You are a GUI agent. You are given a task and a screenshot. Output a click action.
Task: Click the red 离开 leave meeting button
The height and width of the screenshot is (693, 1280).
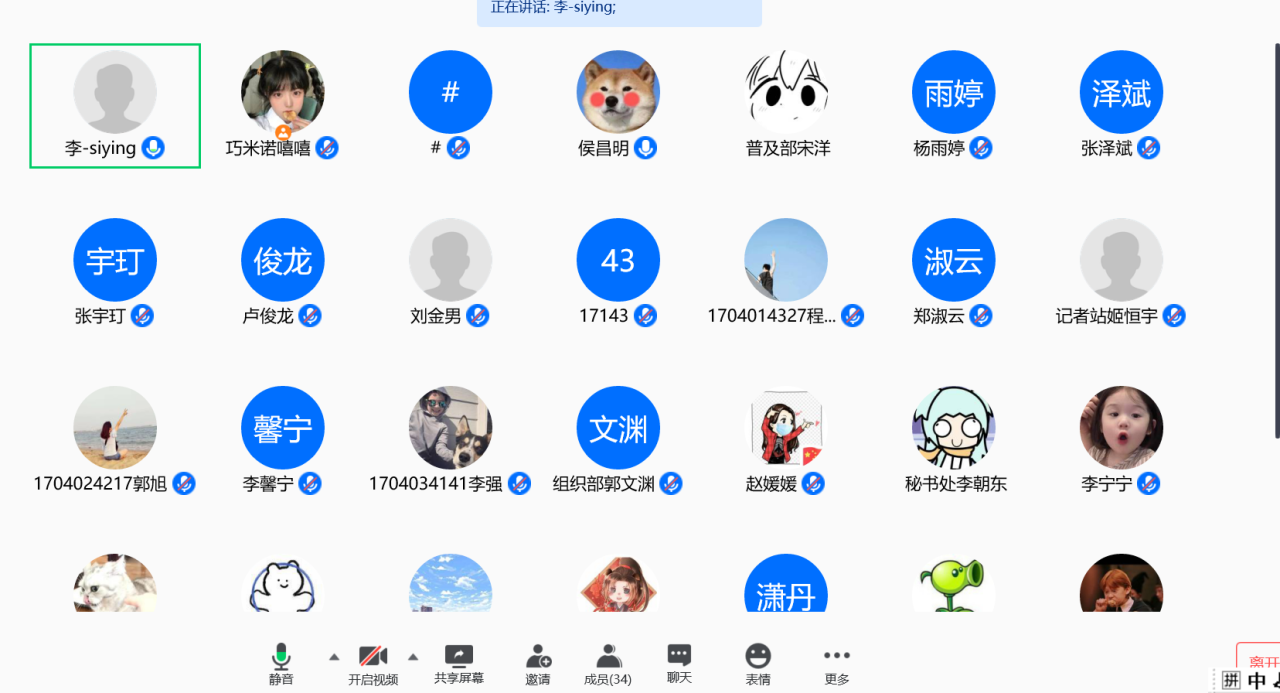point(1261,660)
